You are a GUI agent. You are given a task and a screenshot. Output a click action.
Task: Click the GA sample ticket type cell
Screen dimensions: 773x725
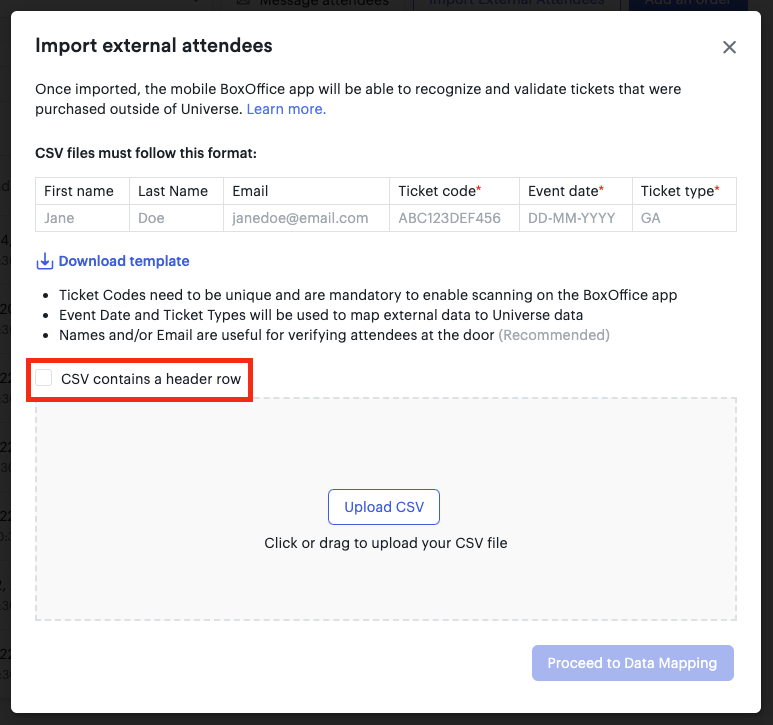click(684, 218)
